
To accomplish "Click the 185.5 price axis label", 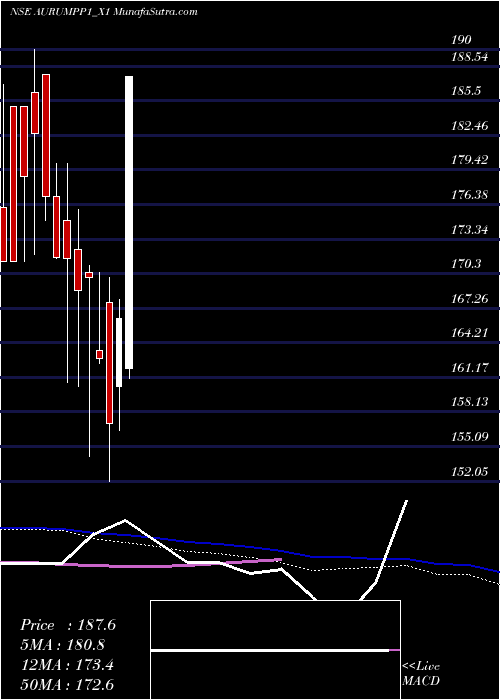I will click(x=466, y=91).
